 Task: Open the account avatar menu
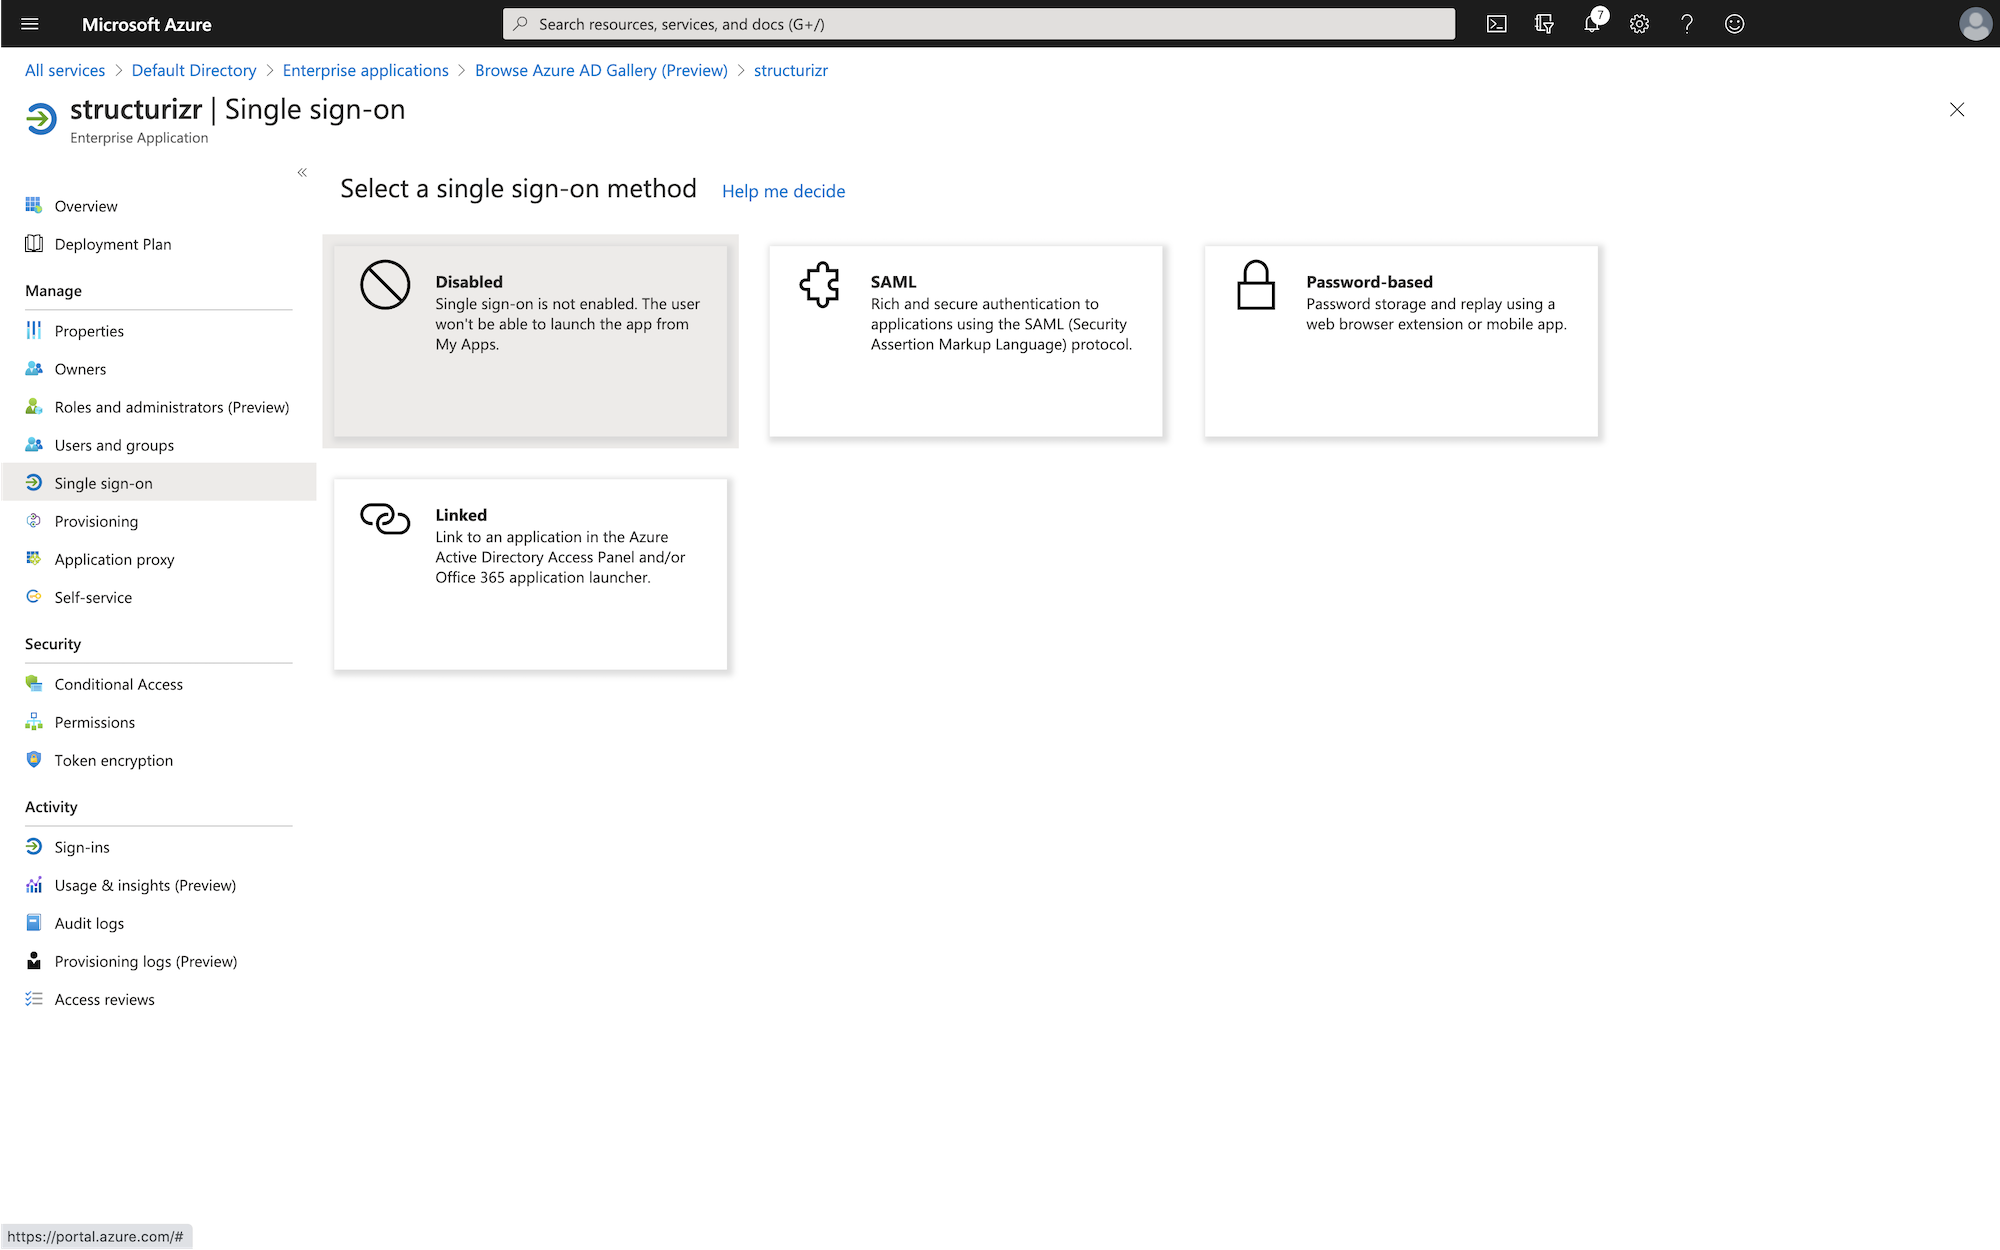(x=1975, y=24)
